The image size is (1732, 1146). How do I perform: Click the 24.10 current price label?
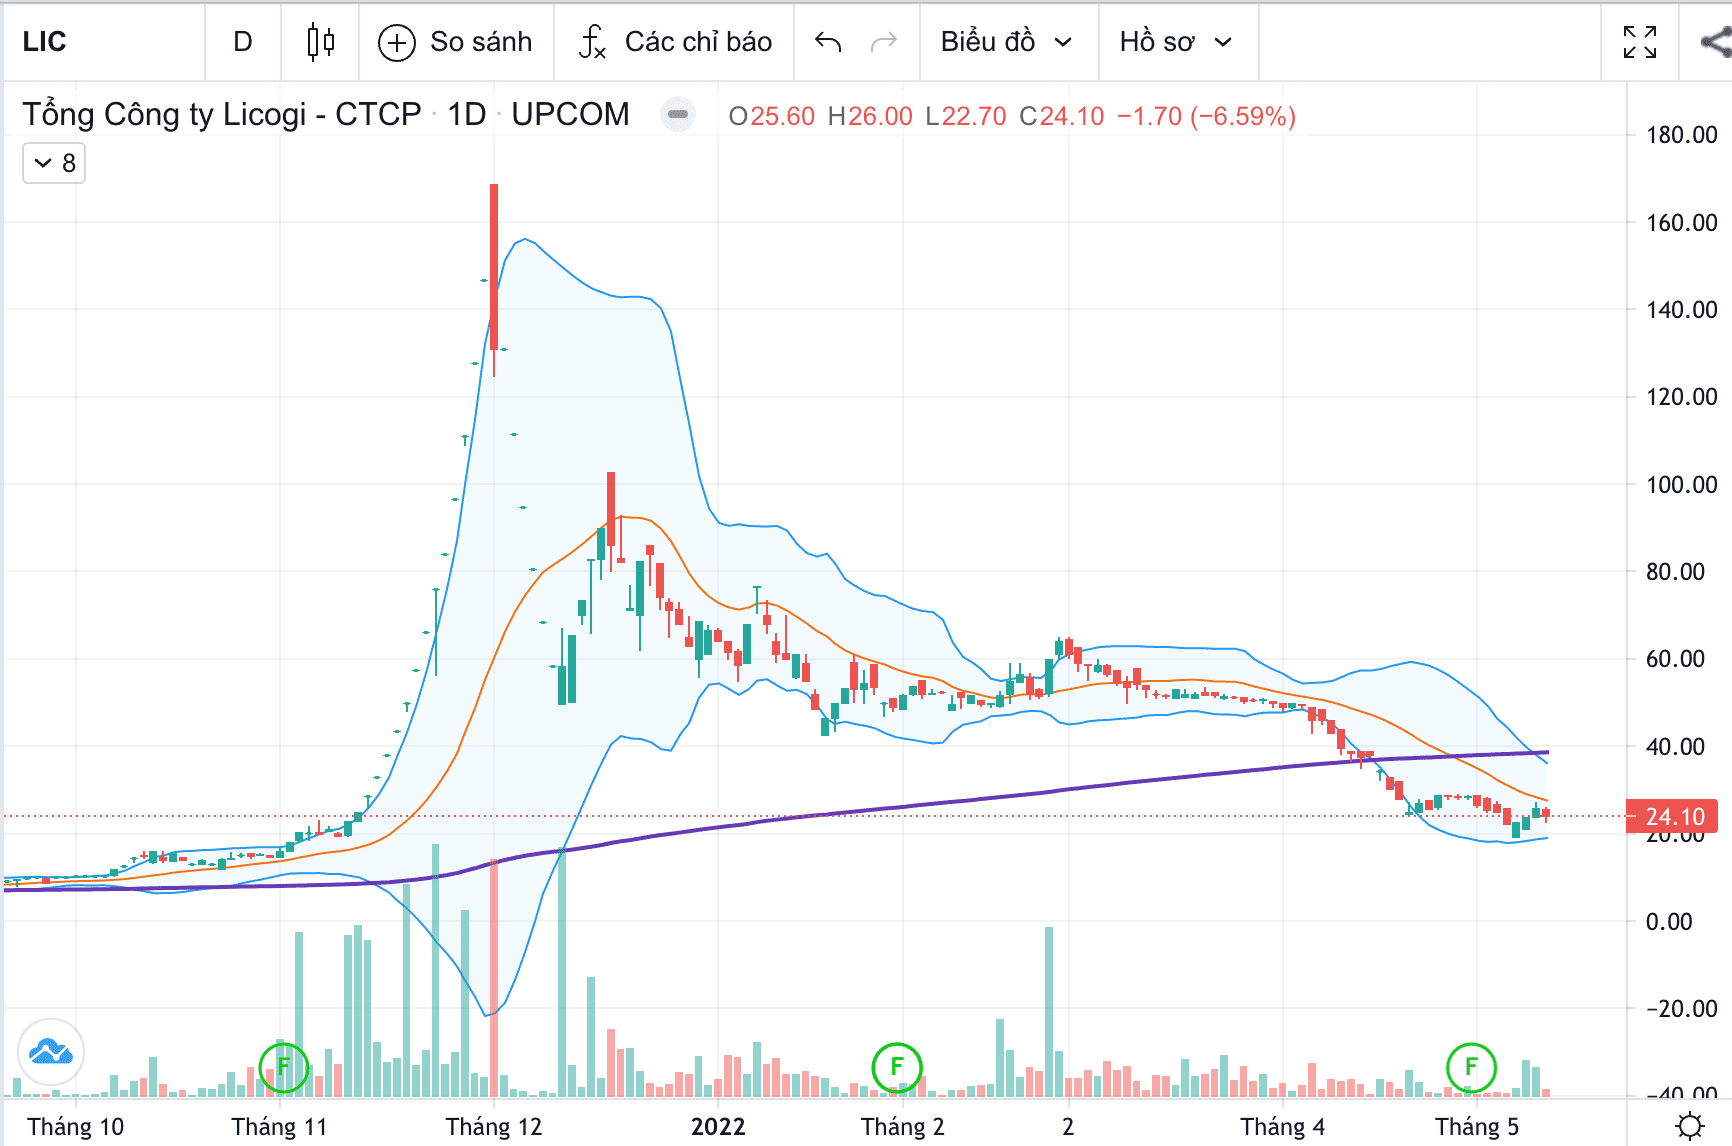[1673, 817]
